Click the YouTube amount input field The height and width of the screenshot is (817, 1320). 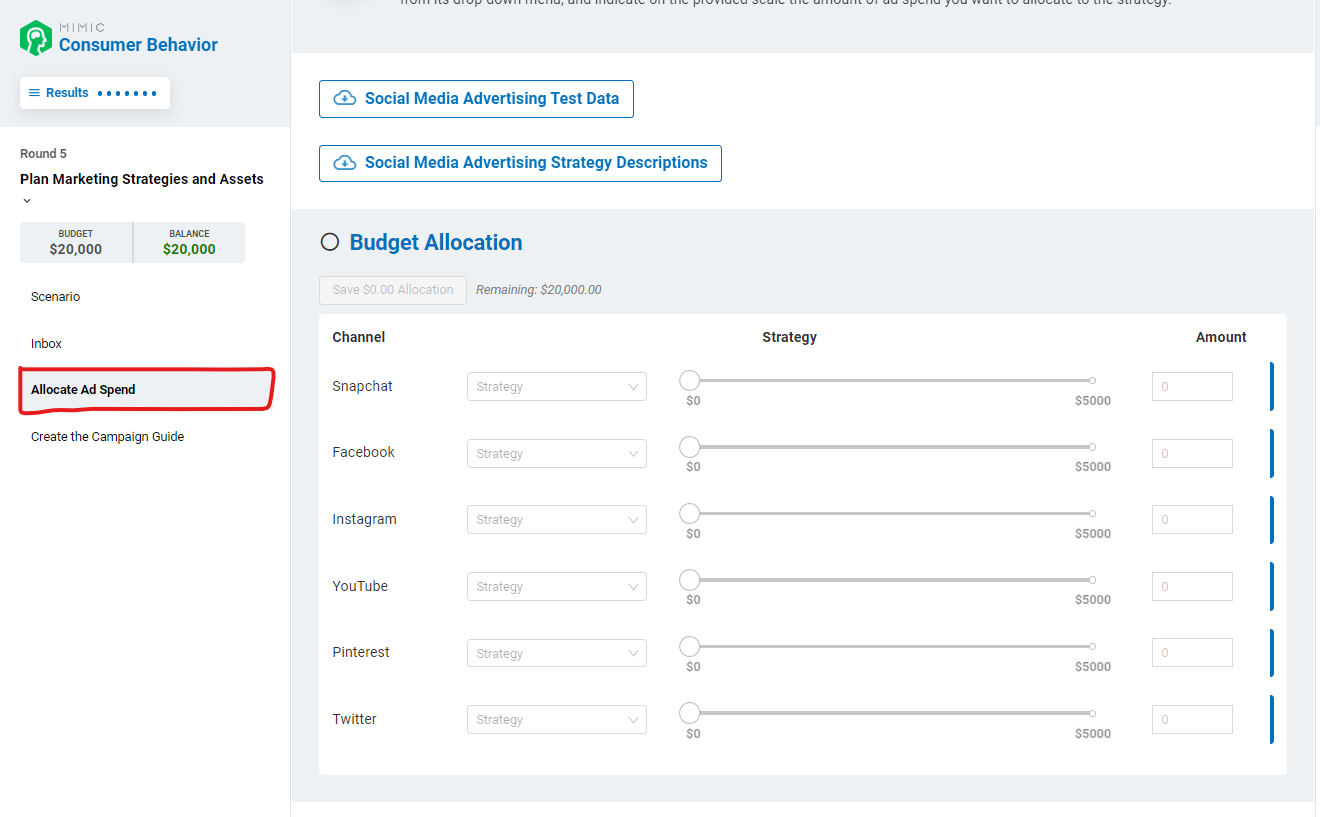(x=1192, y=587)
